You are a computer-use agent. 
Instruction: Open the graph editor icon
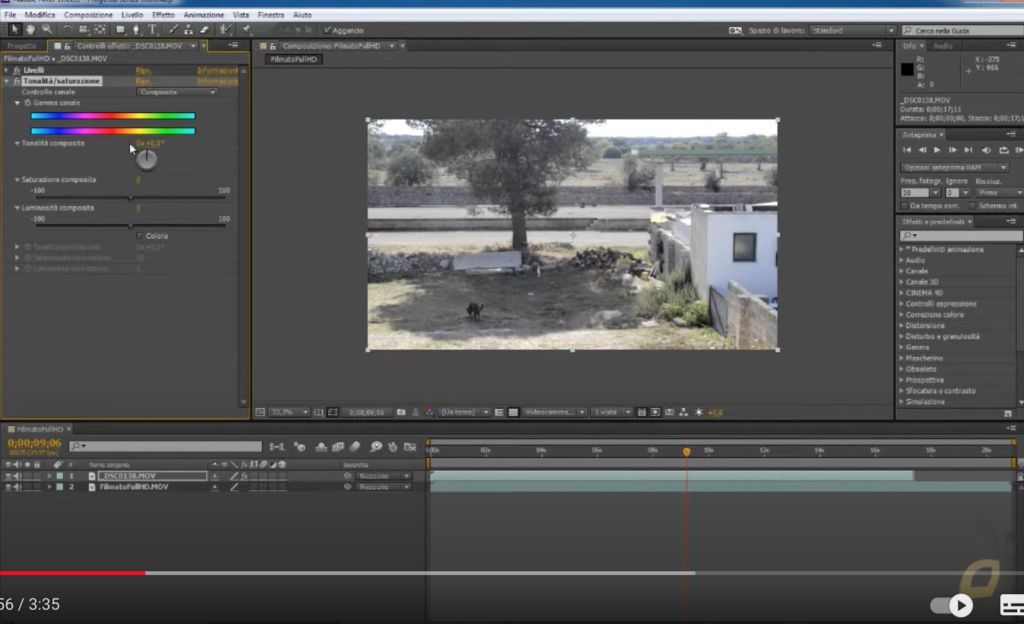[x=410, y=446]
